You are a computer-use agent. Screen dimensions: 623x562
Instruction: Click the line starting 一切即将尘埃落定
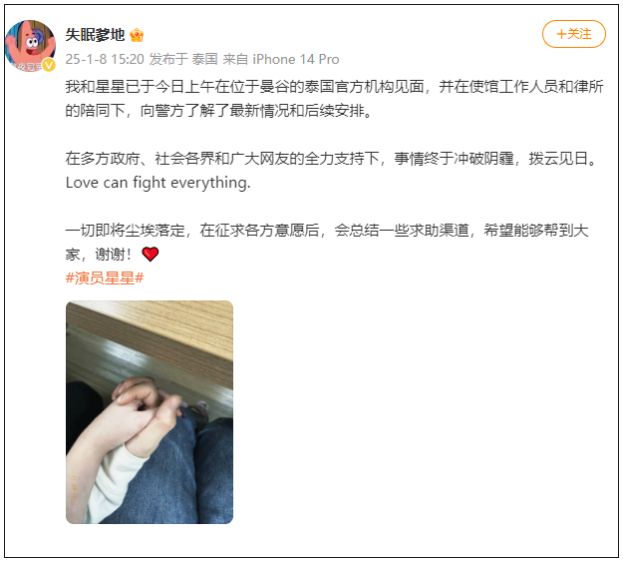(x=327, y=230)
